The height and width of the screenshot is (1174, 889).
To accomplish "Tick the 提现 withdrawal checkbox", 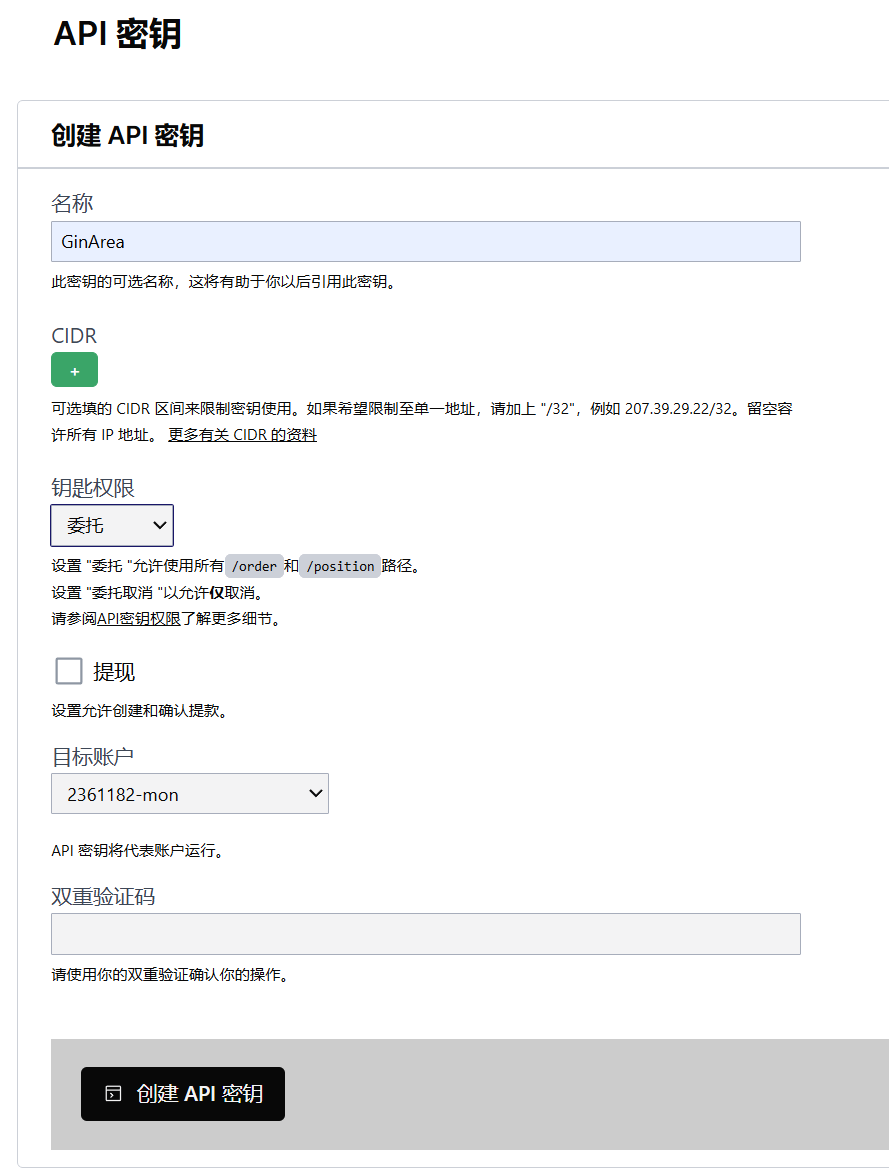I will 69,671.
